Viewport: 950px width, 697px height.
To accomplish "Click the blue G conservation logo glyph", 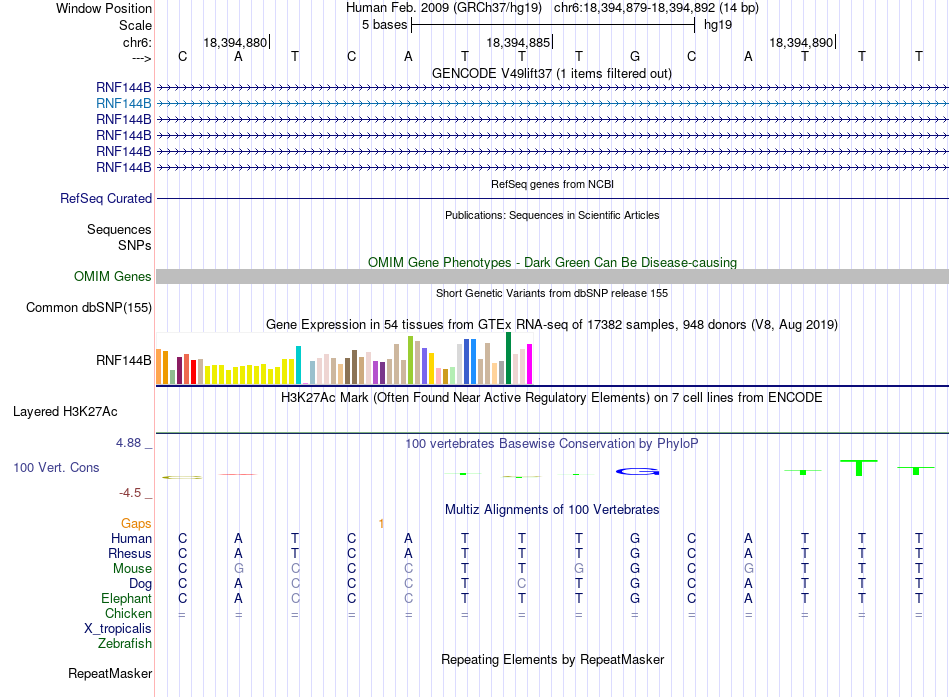I will point(637,471).
